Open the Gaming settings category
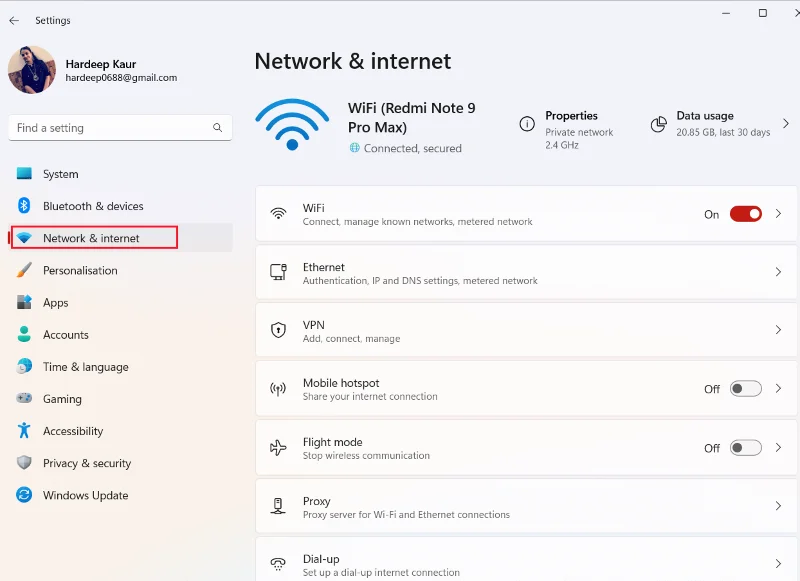The height and width of the screenshot is (581, 800). pyautogui.click(x=120, y=399)
